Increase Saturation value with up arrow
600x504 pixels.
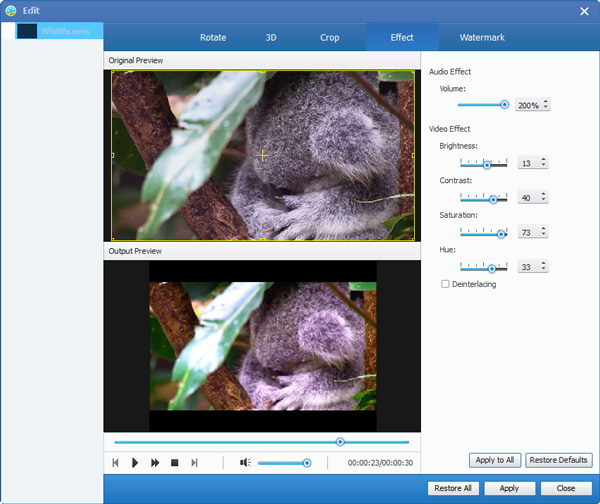click(x=543, y=228)
